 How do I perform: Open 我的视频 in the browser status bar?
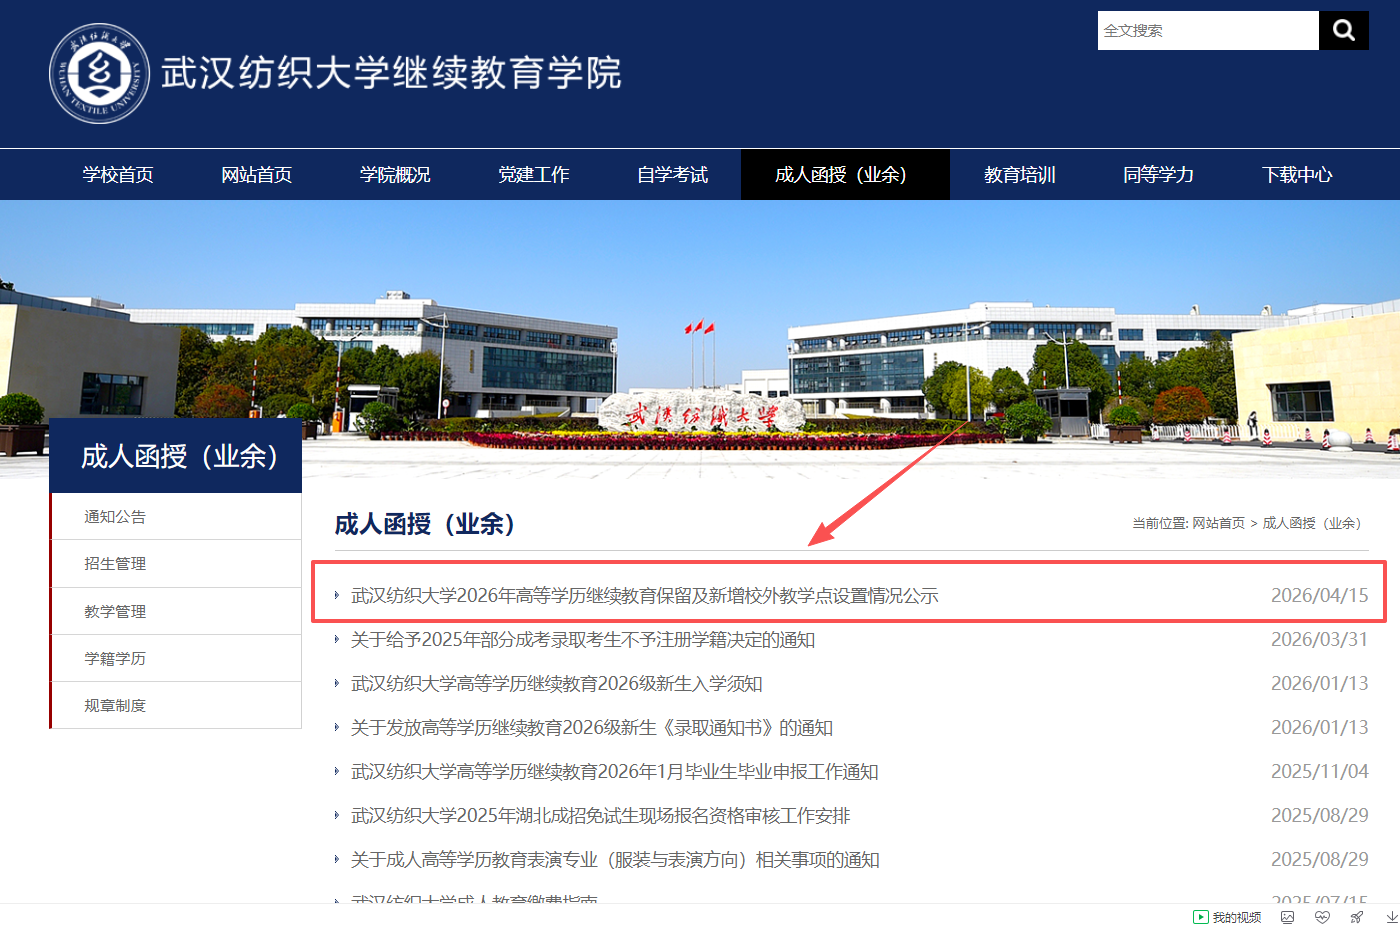point(1227,917)
